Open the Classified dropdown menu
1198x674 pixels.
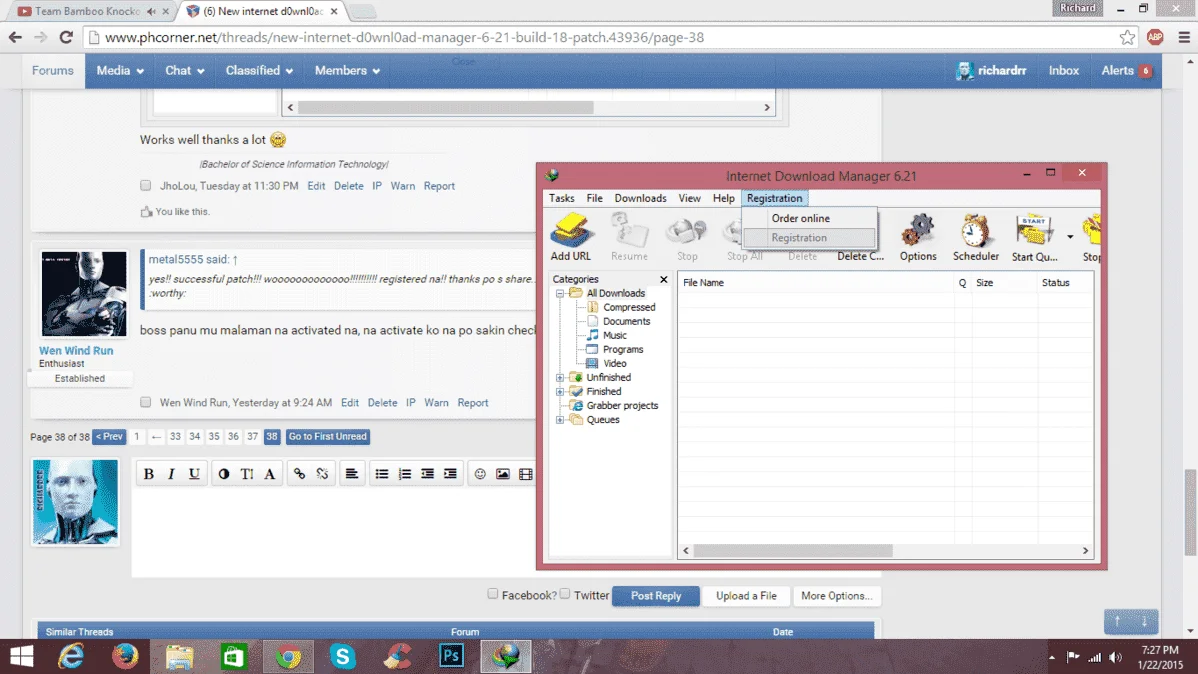(x=259, y=70)
